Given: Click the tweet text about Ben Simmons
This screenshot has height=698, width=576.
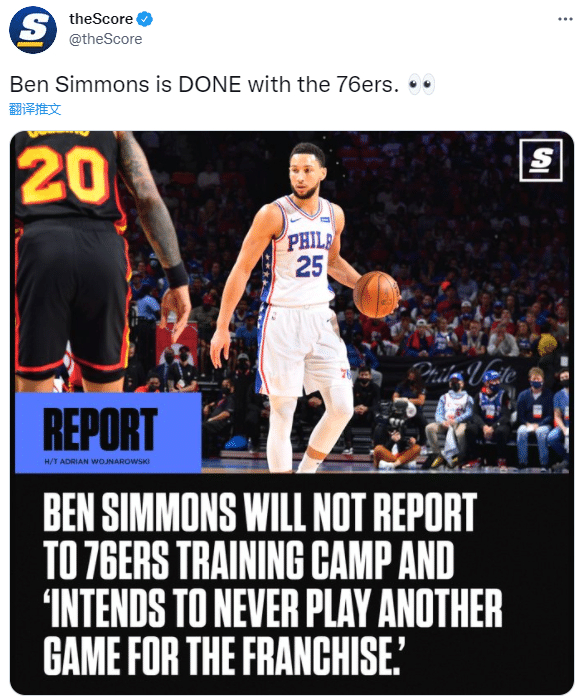Looking at the screenshot, I should [204, 85].
